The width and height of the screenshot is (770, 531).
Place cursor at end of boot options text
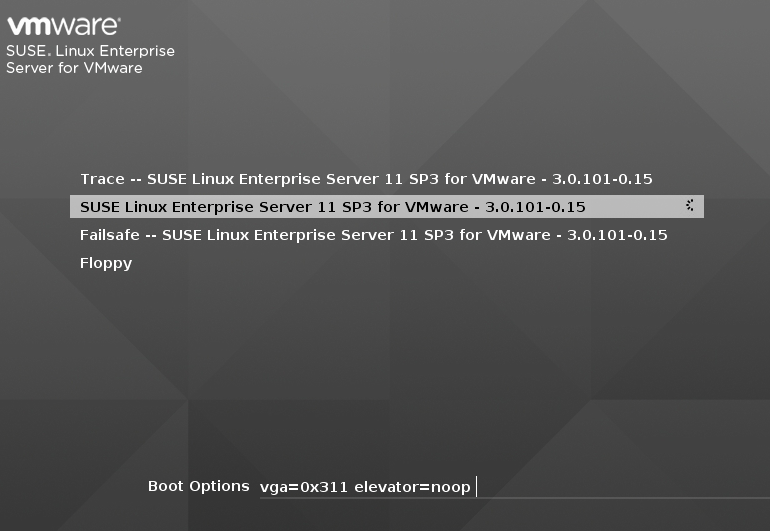pos(474,487)
